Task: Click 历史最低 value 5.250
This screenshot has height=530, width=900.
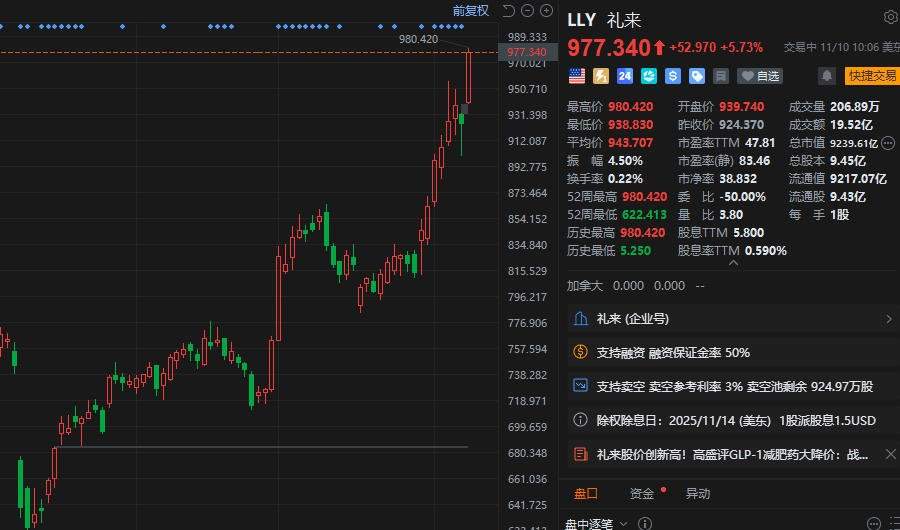Action: coord(635,251)
